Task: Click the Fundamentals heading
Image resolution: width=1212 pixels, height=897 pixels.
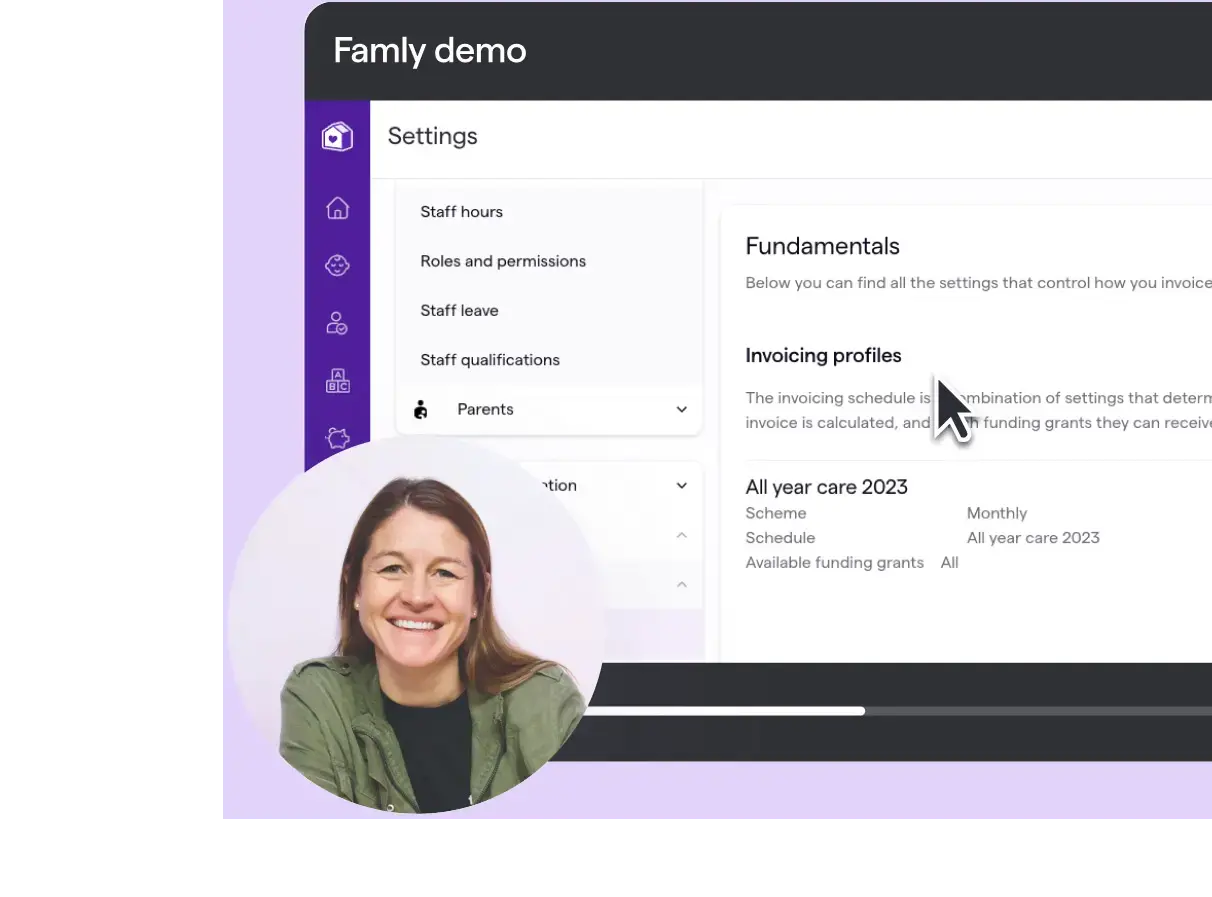Action: point(823,246)
